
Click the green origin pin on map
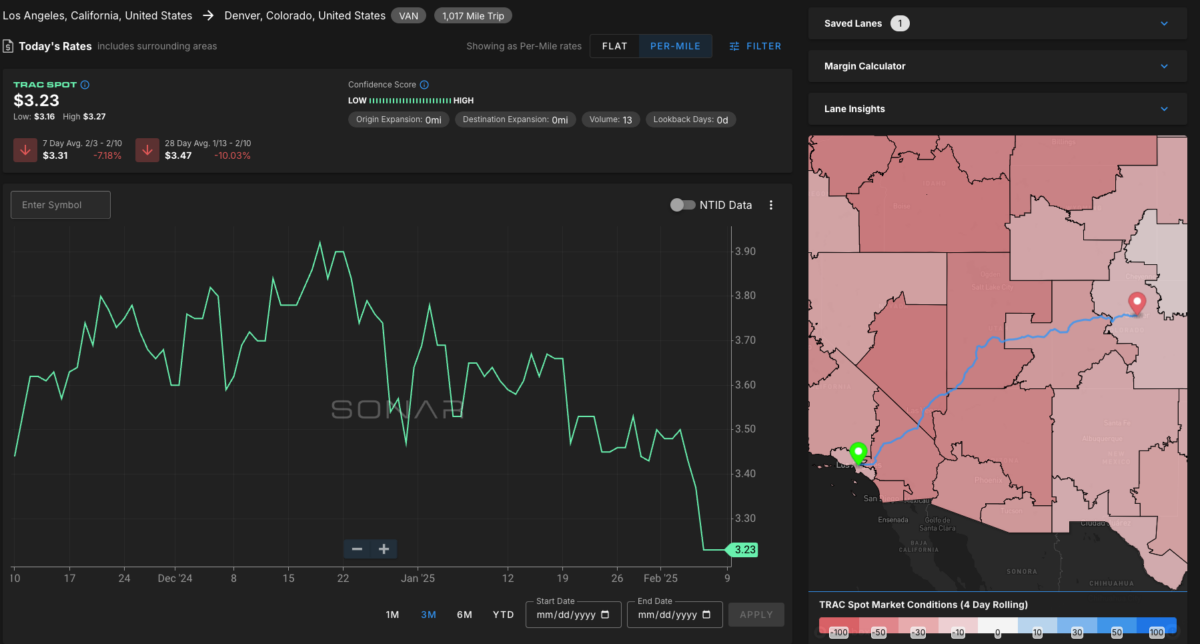click(x=857, y=455)
